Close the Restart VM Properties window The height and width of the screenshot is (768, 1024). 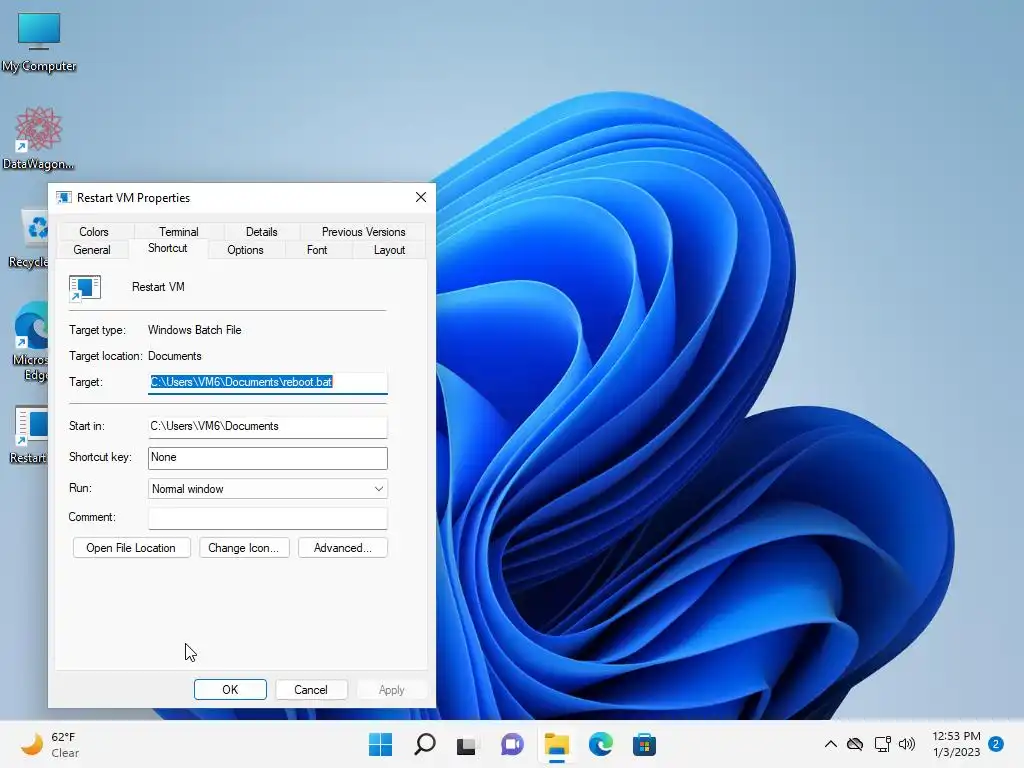[421, 197]
